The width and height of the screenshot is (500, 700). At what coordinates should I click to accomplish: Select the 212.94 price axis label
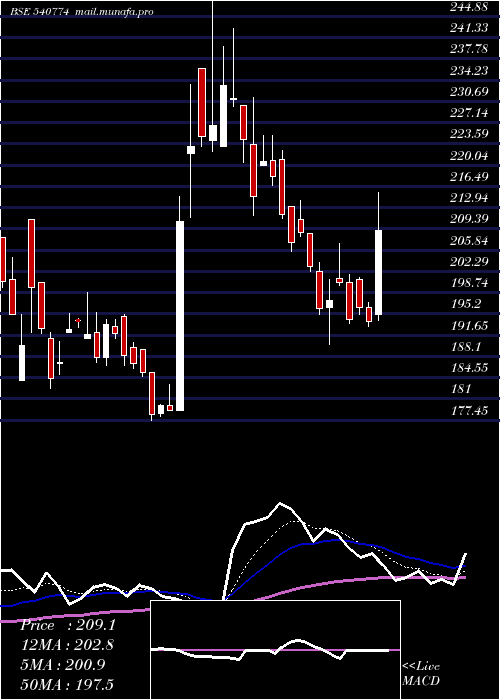point(468,198)
